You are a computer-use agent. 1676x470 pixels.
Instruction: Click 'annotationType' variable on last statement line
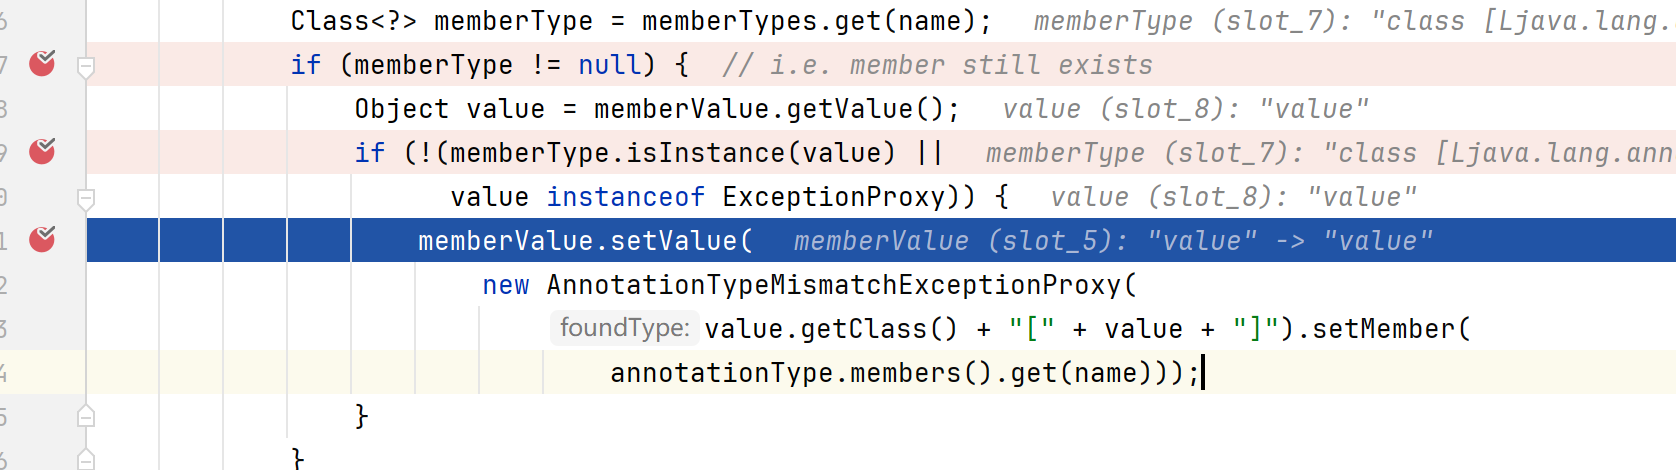coord(721,373)
